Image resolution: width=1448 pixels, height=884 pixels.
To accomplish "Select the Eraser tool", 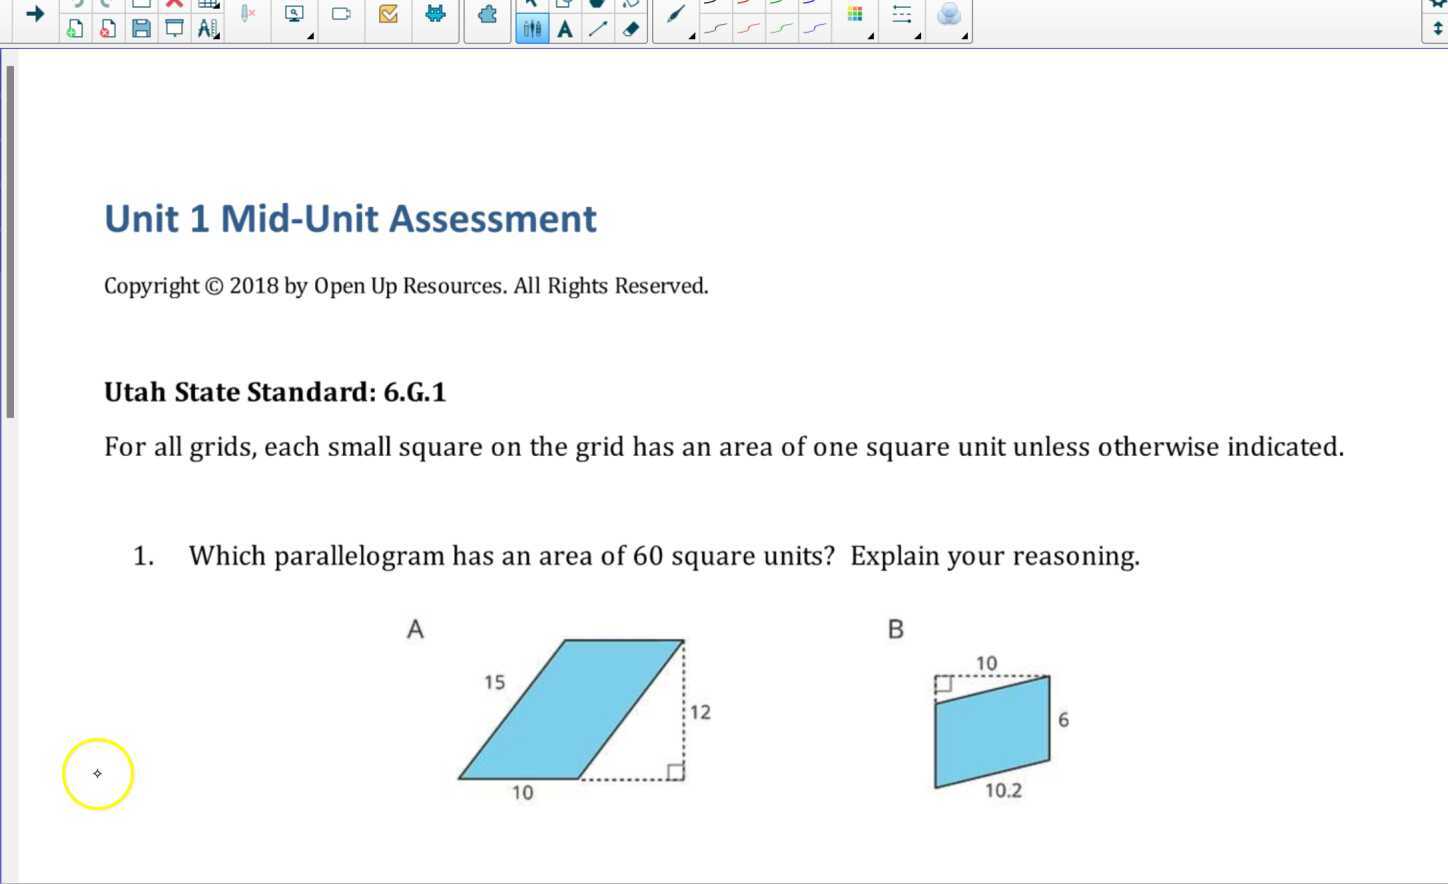I will tap(630, 30).
